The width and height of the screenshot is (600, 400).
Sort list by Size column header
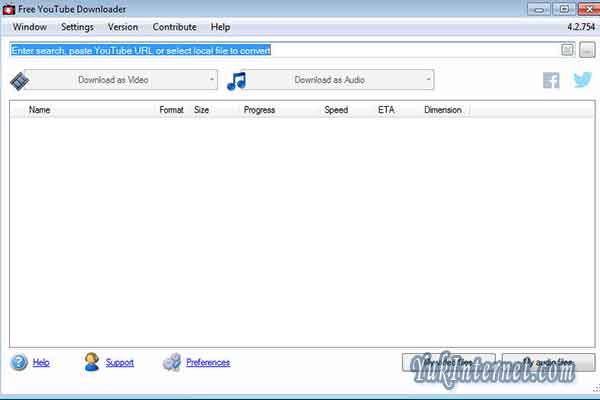coord(201,110)
